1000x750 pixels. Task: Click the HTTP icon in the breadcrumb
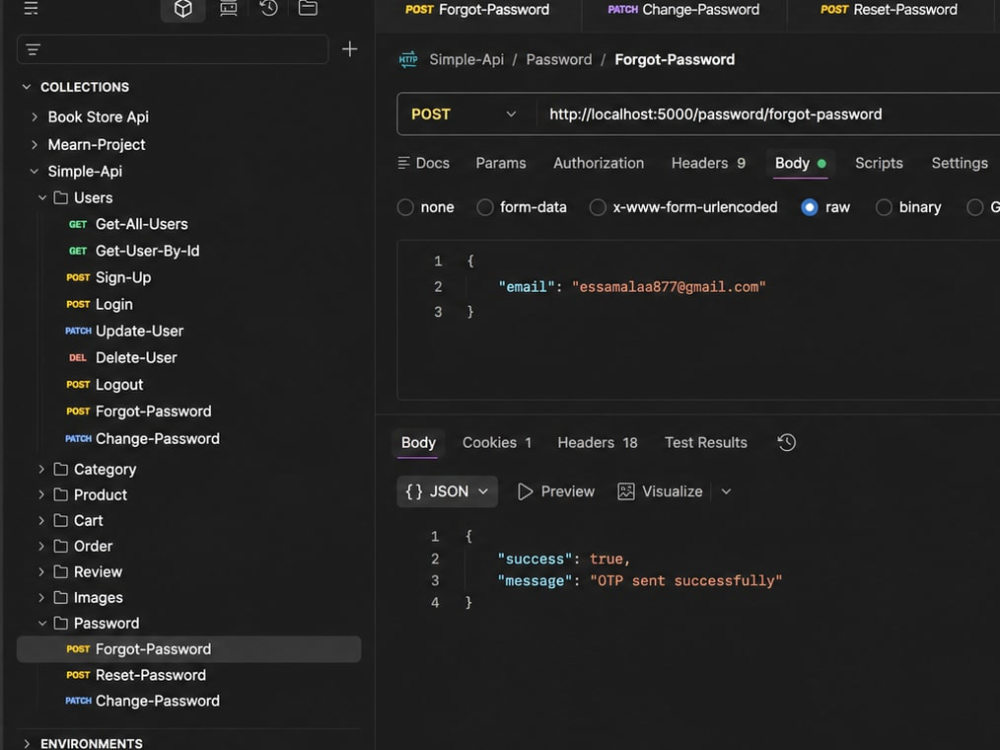click(408, 59)
